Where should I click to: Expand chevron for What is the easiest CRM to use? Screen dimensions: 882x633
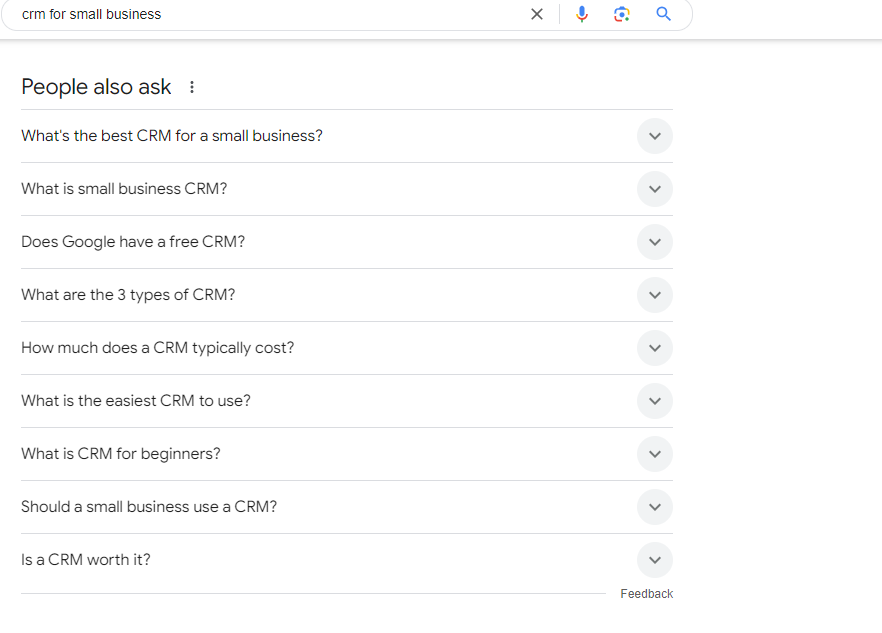click(x=655, y=401)
